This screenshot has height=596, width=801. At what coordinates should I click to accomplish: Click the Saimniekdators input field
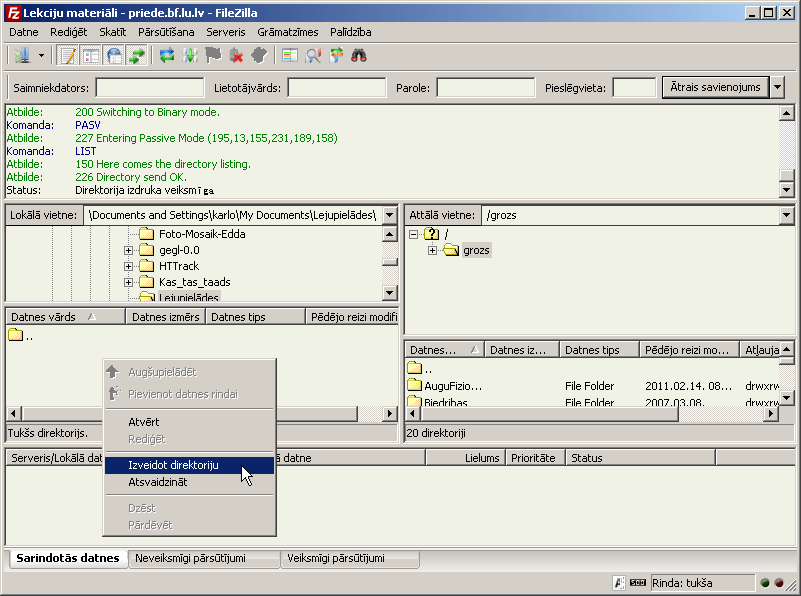click(150, 88)
